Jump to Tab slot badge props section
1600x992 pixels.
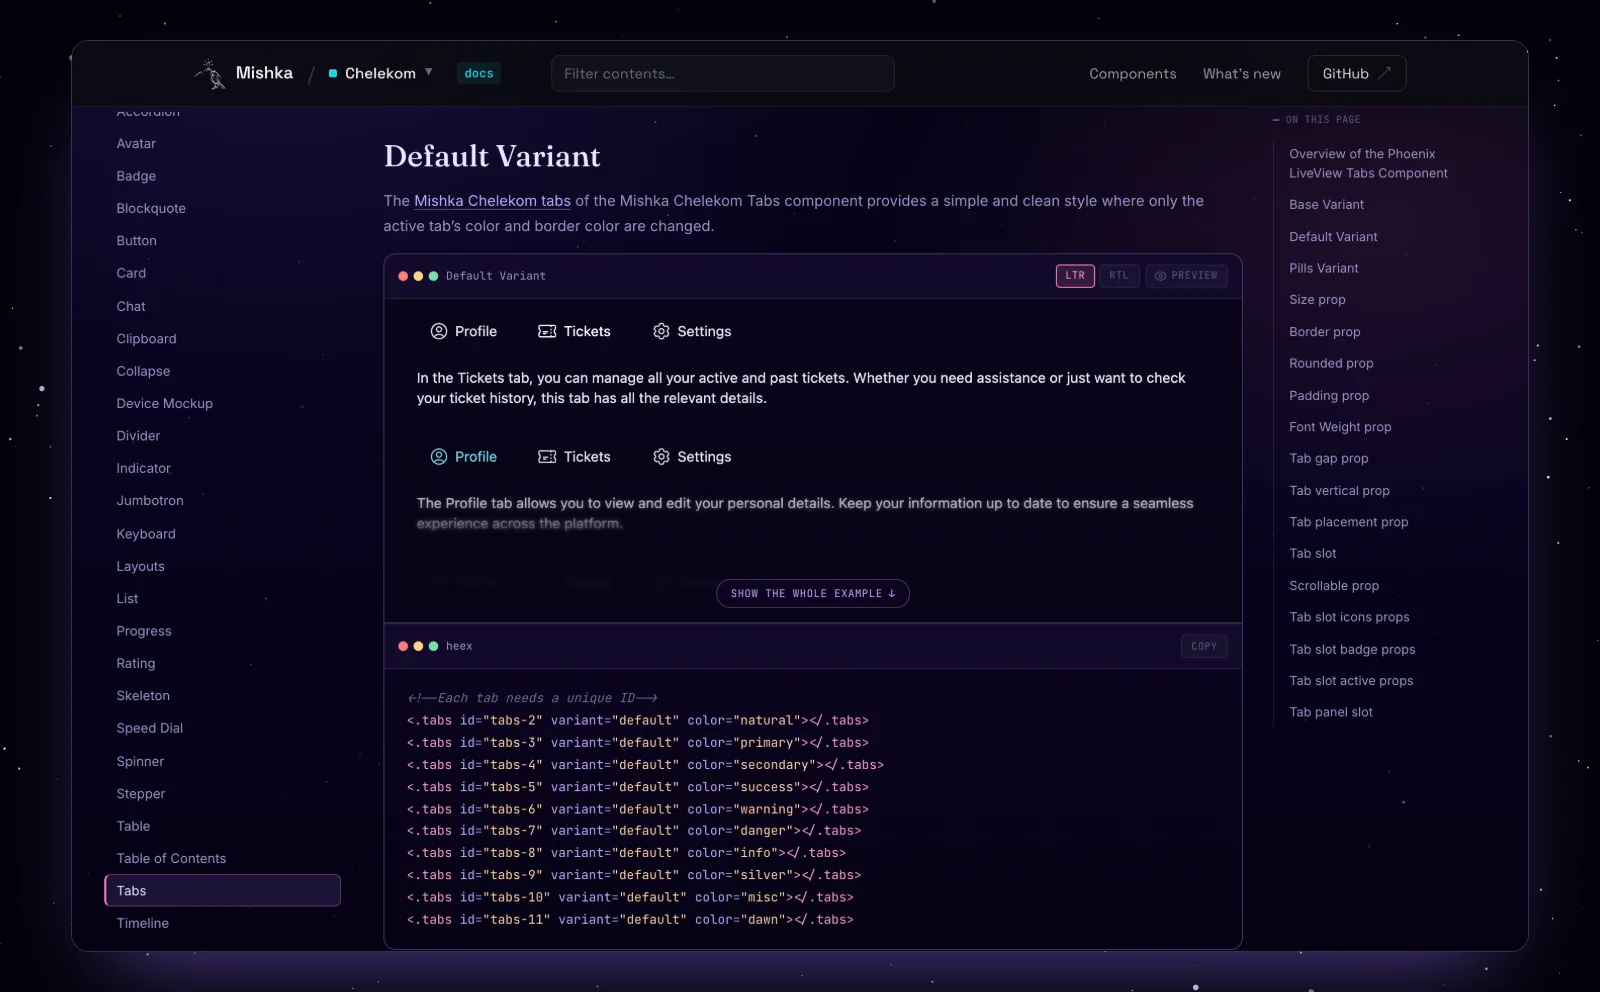1352,649
